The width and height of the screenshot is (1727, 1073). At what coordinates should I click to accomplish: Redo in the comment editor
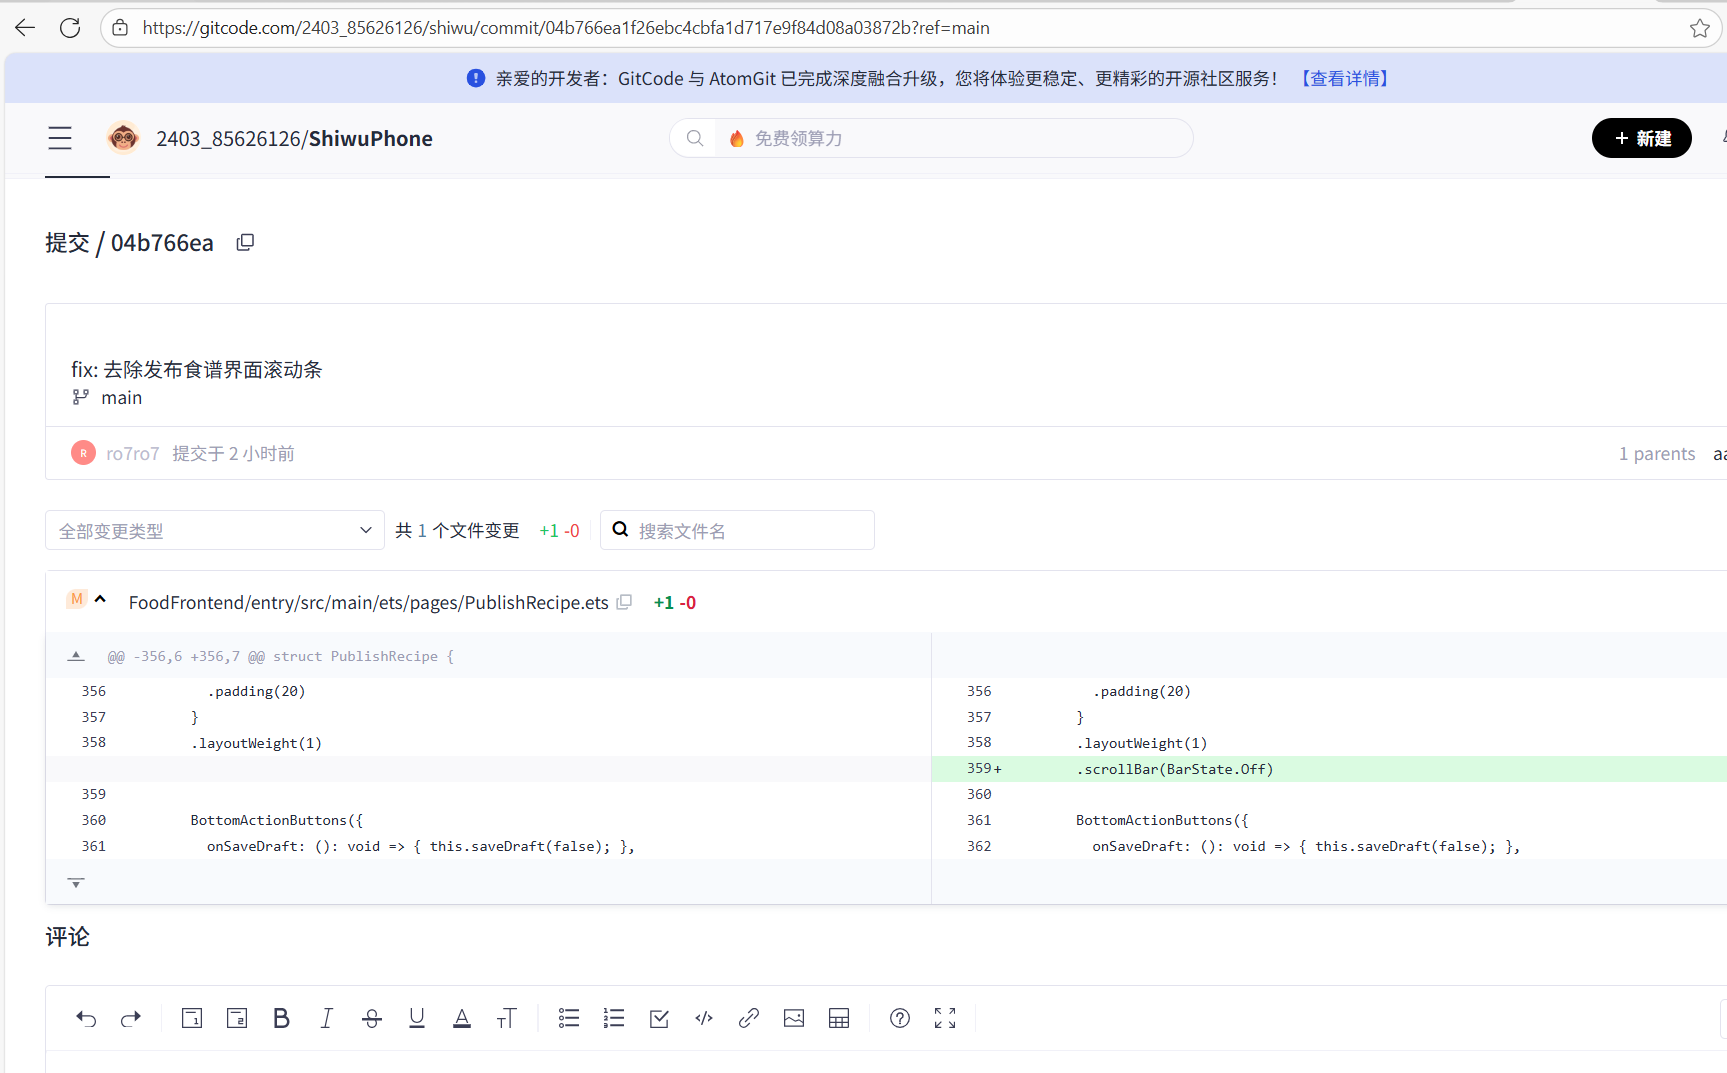[131, 1018]
